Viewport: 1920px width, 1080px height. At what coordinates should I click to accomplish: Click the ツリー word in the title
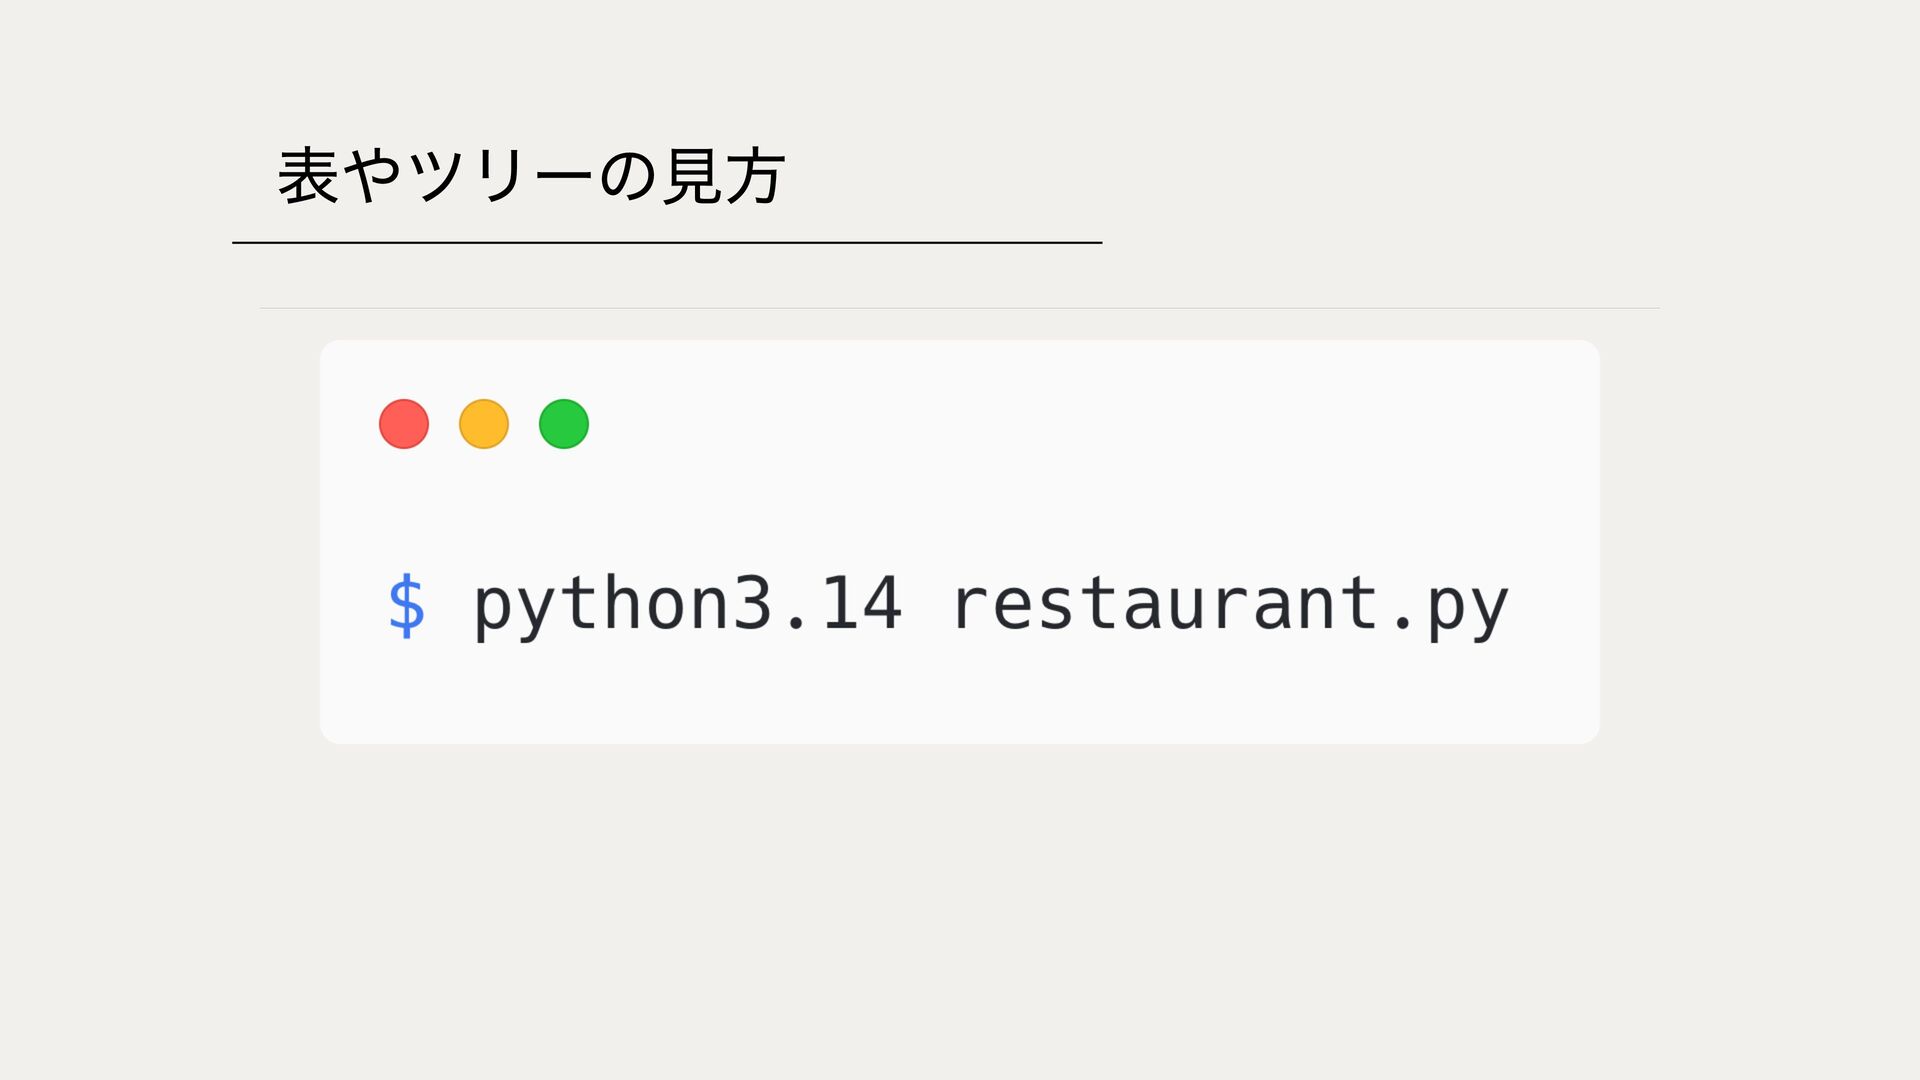coord(500,176)
